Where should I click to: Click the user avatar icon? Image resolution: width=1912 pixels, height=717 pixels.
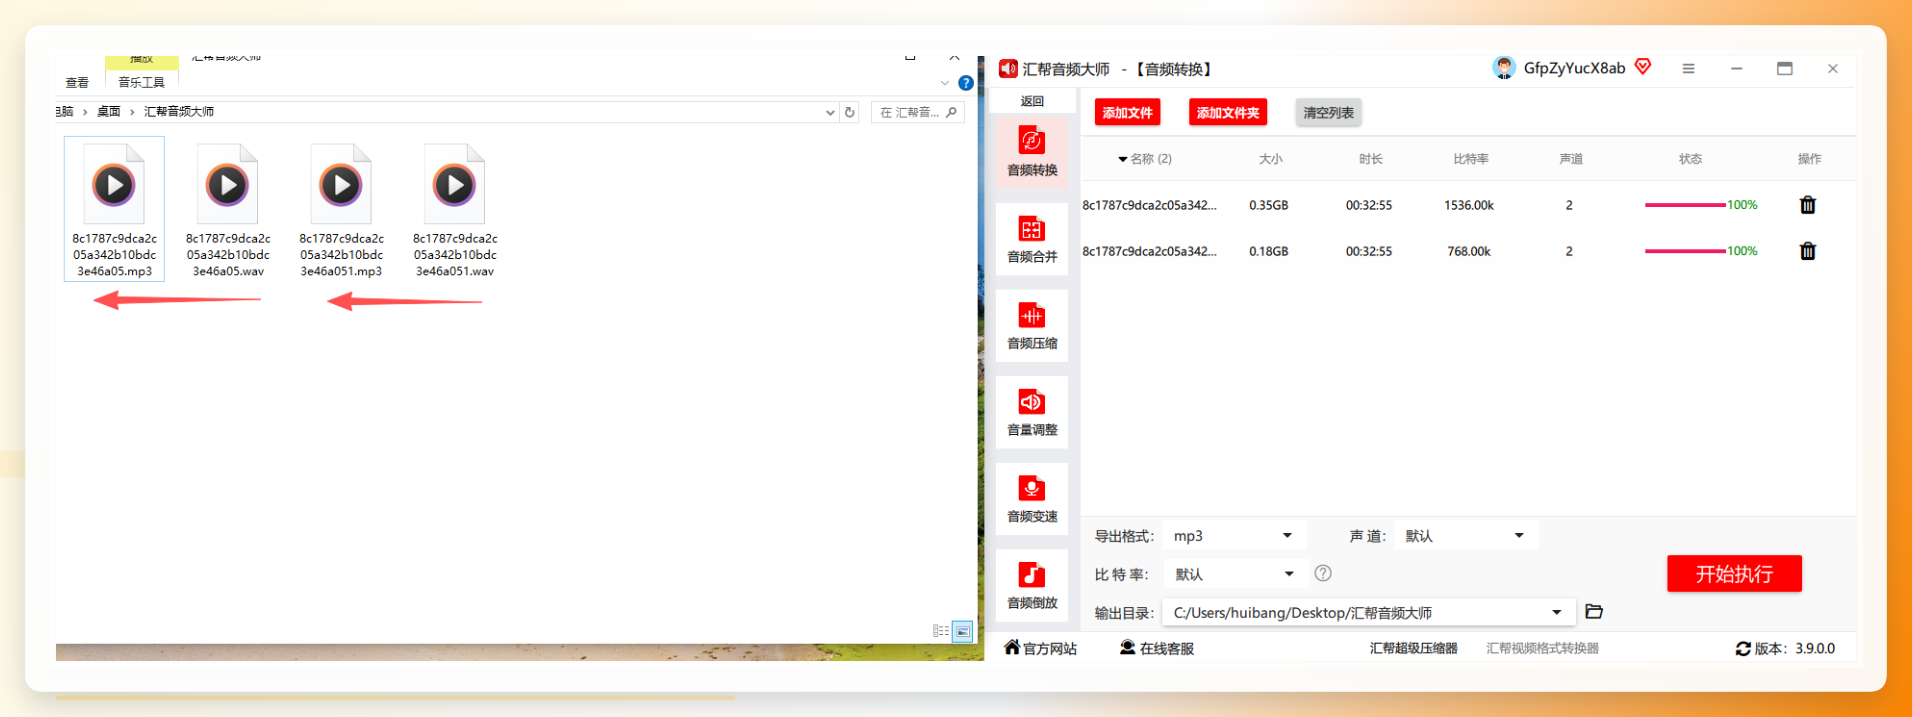pyautogui.click(x=1504, y=68)
